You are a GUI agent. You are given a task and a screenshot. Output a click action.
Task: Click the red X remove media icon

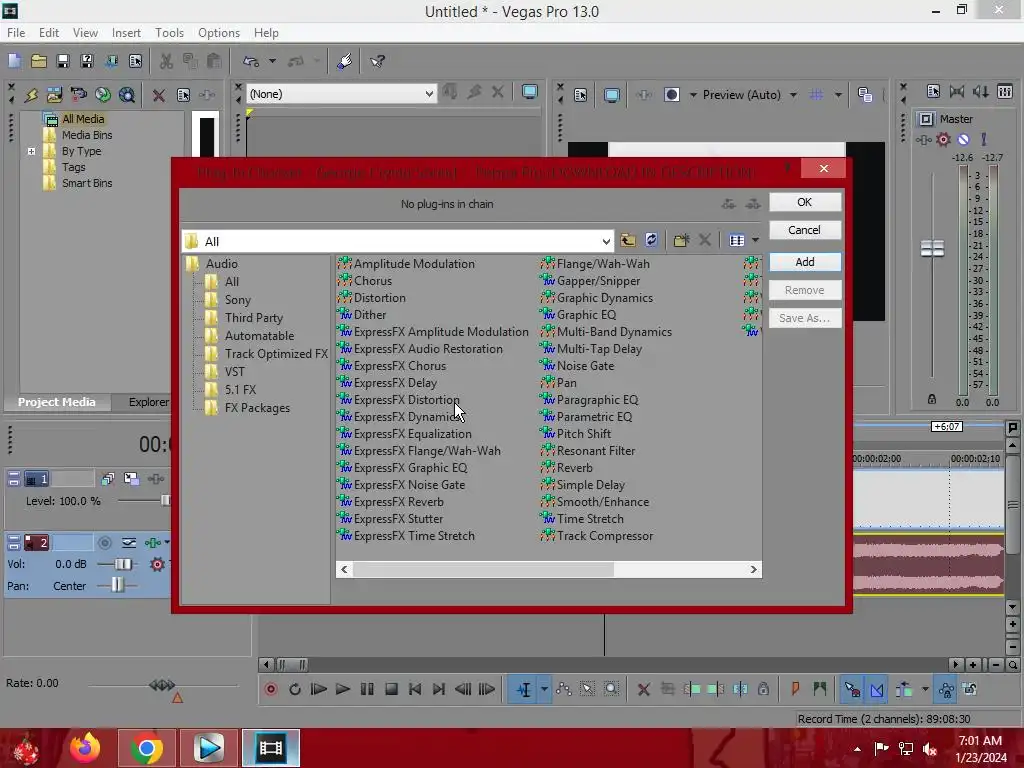tap(159, 95)
